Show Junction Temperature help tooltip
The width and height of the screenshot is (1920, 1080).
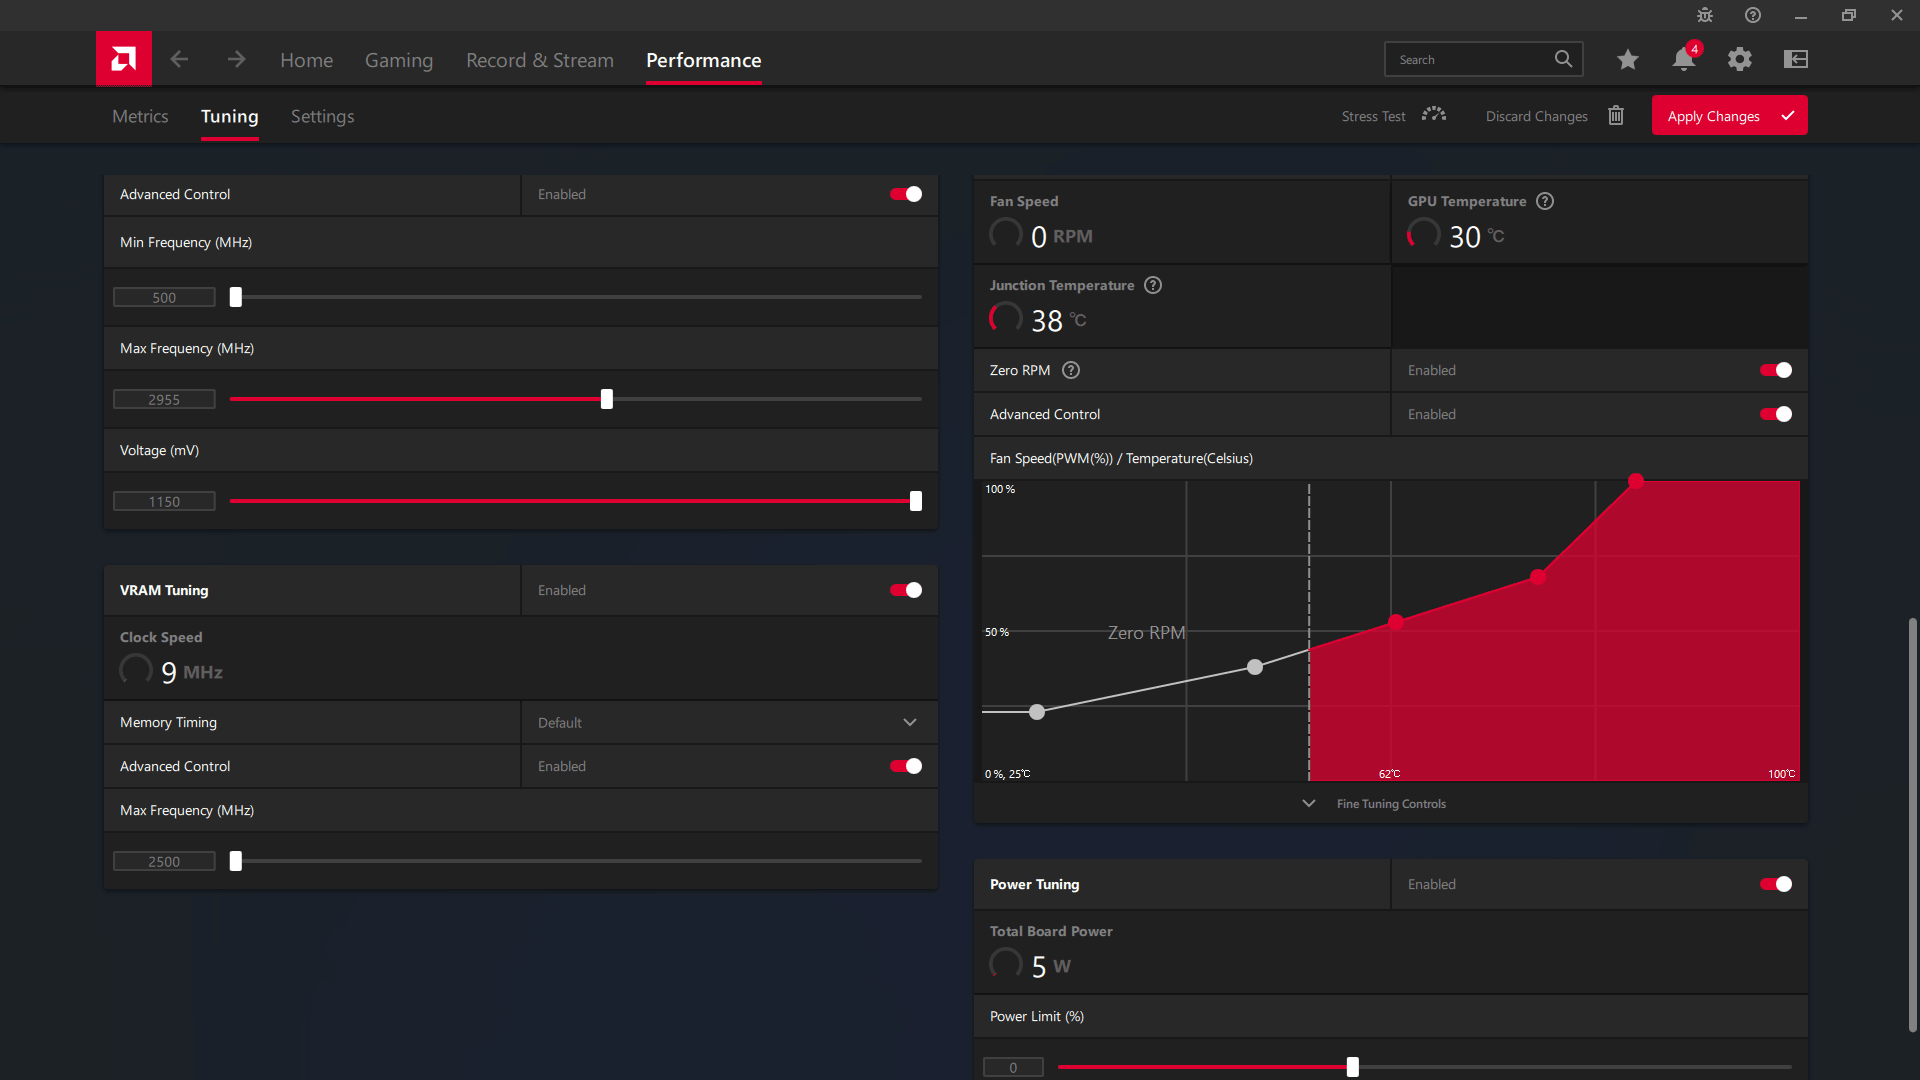(x=1153, y=285)
